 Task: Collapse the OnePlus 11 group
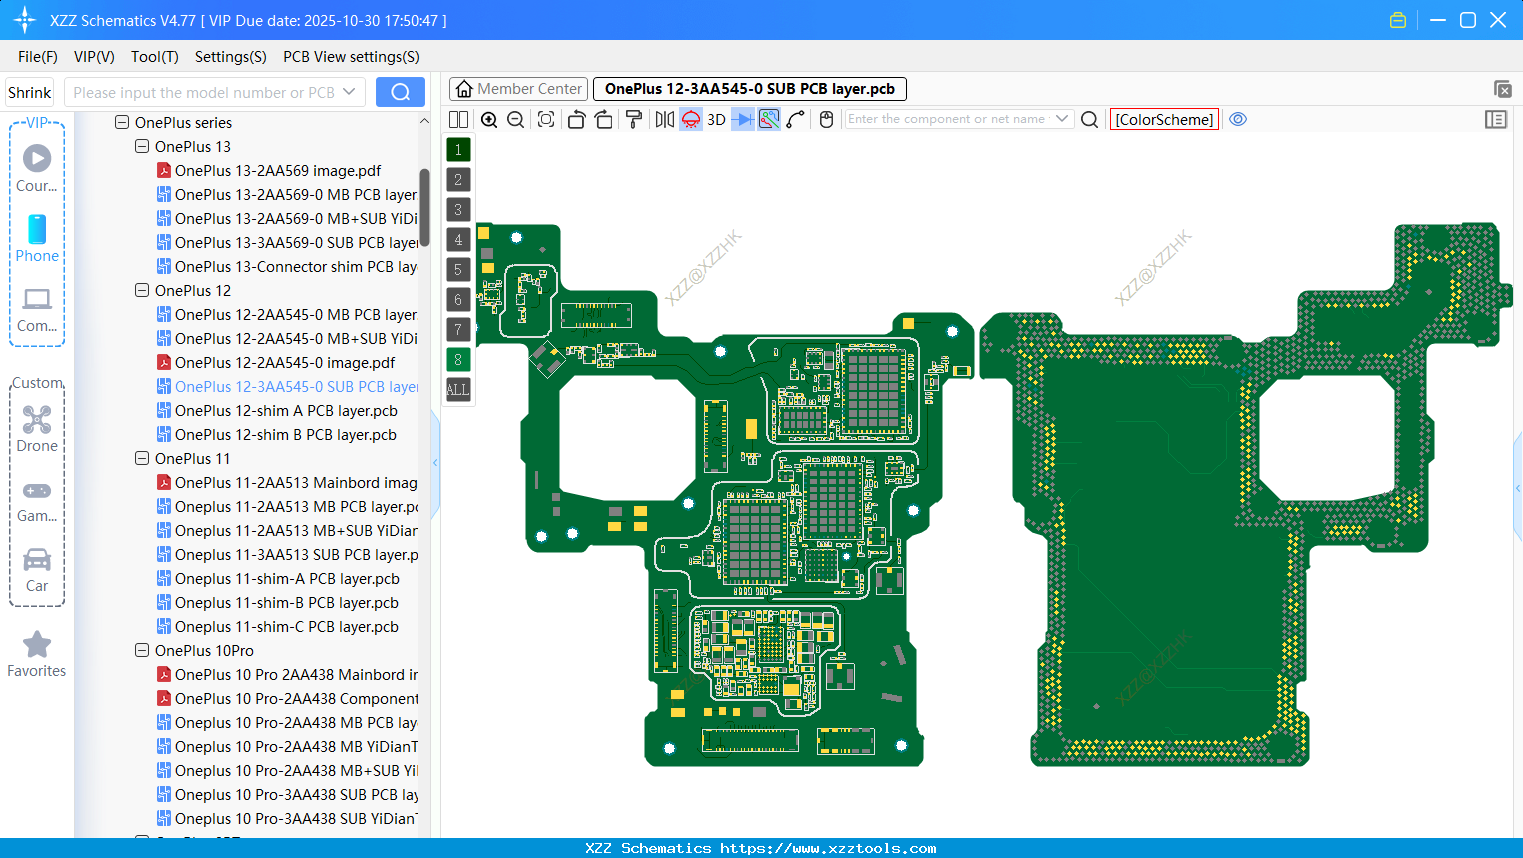(x=141, y=458)
